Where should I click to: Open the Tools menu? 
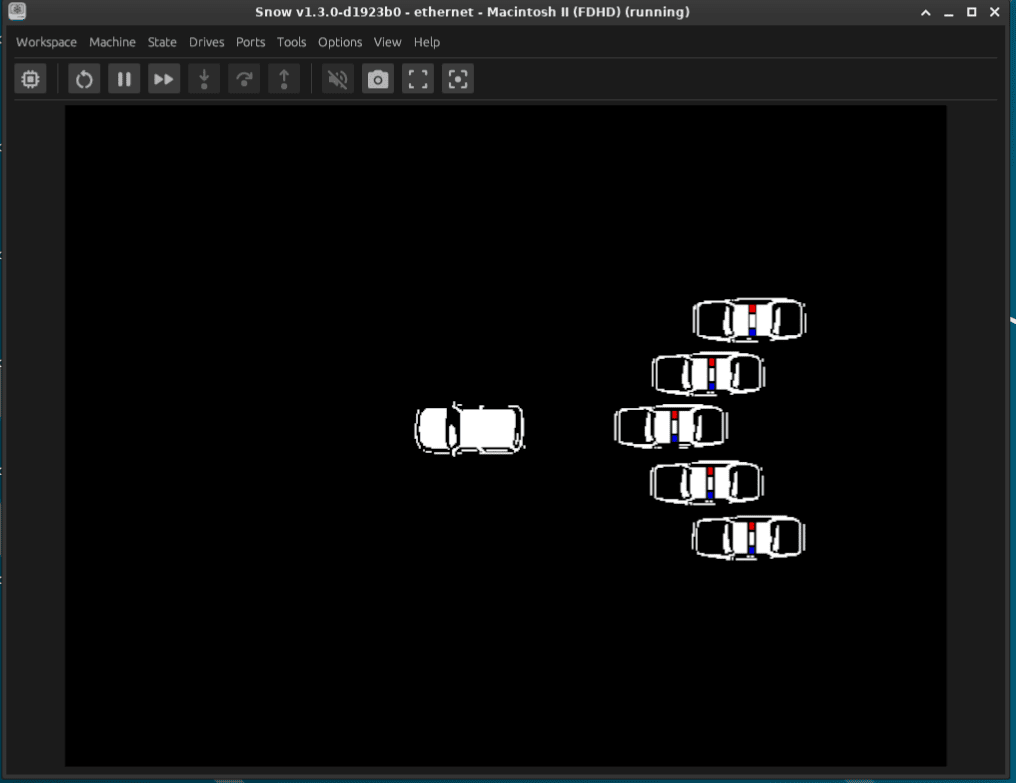pos(292,42)
